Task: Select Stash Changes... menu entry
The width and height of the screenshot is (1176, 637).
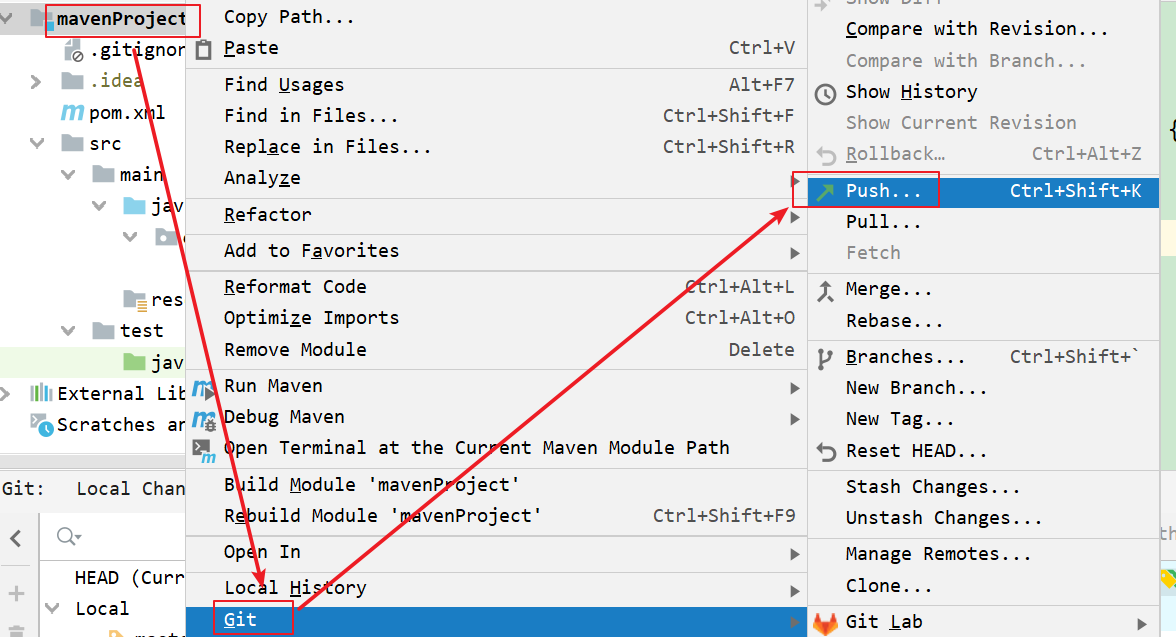Action: pos(932,487)
